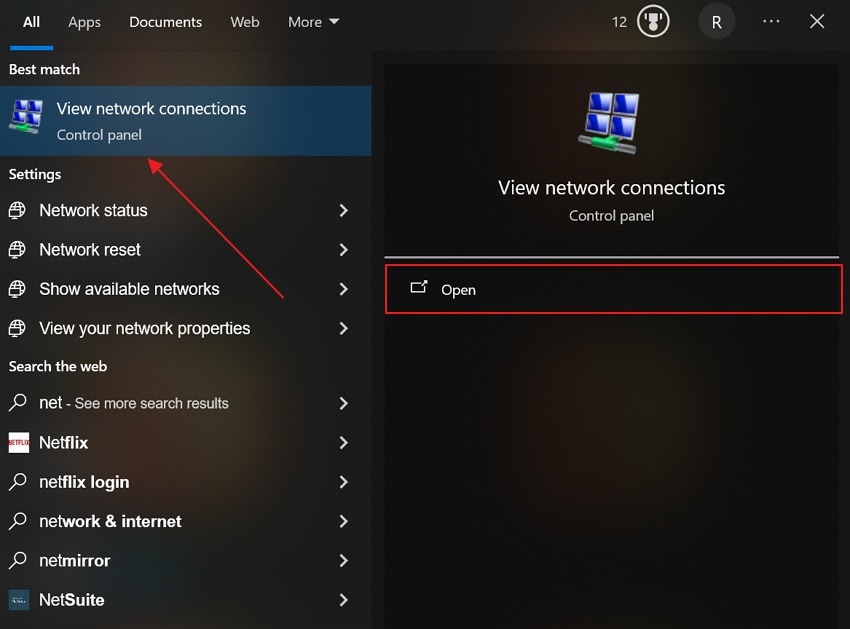Open the Network status setting
Image resolution: width=850 pixels, height=629 pixels.
[185, 210]
